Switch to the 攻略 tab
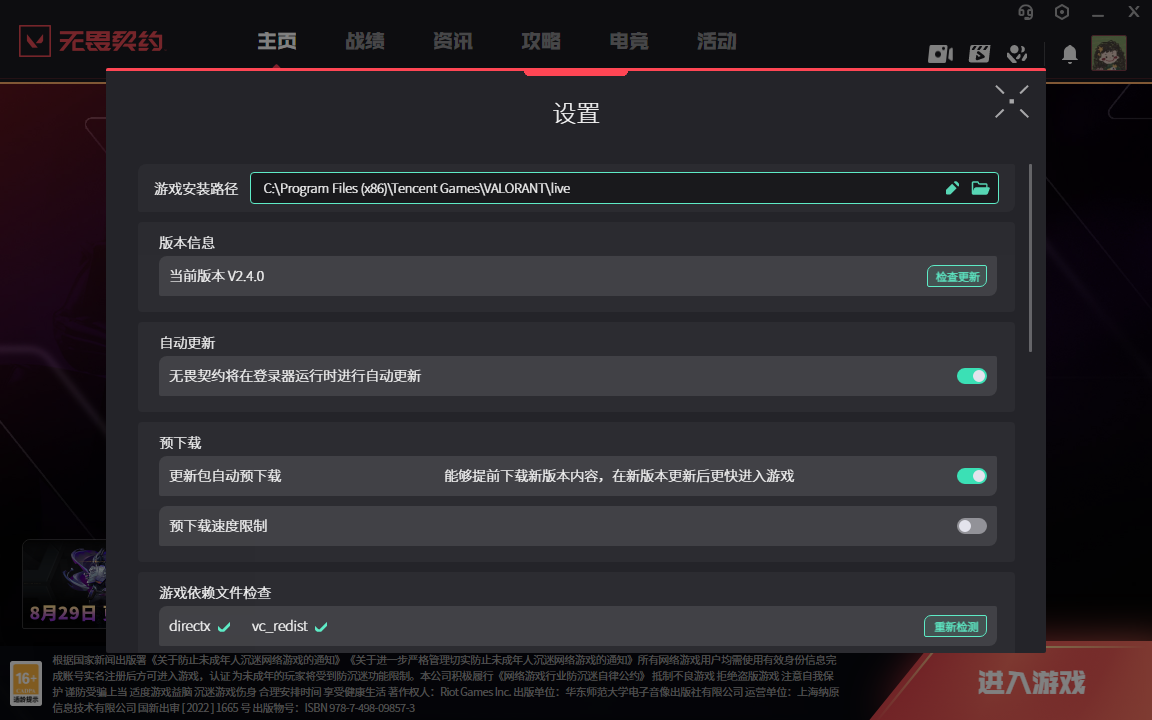 [541, 41]
